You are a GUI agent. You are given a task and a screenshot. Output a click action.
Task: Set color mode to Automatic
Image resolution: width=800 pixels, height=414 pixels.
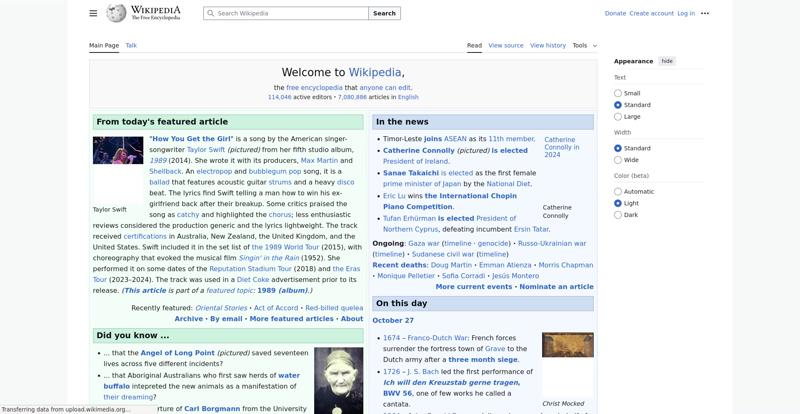pos(618,192)
